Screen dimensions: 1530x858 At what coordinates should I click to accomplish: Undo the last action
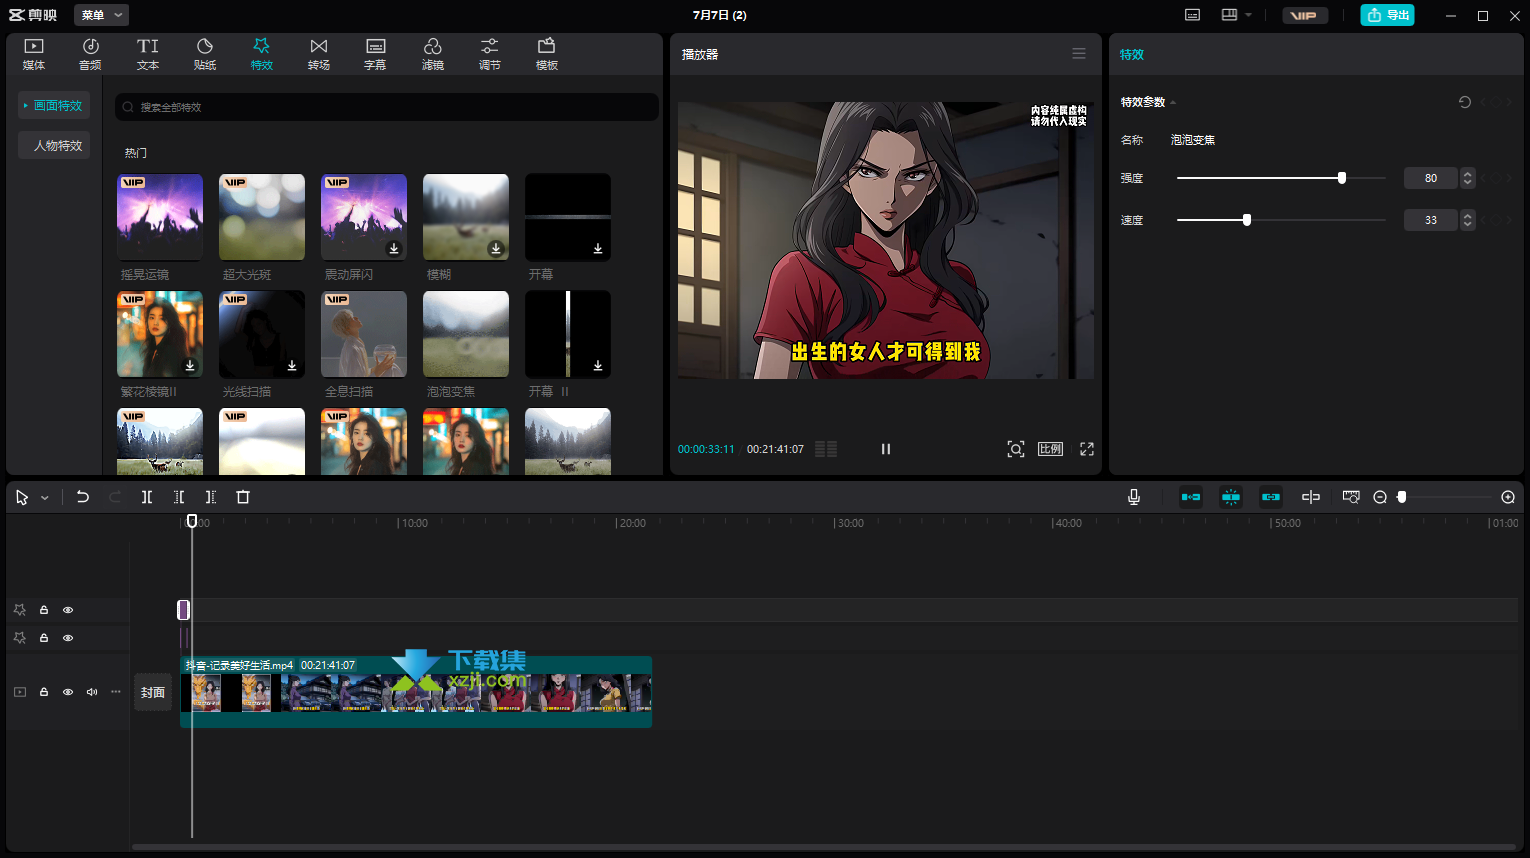pos(83,497)
